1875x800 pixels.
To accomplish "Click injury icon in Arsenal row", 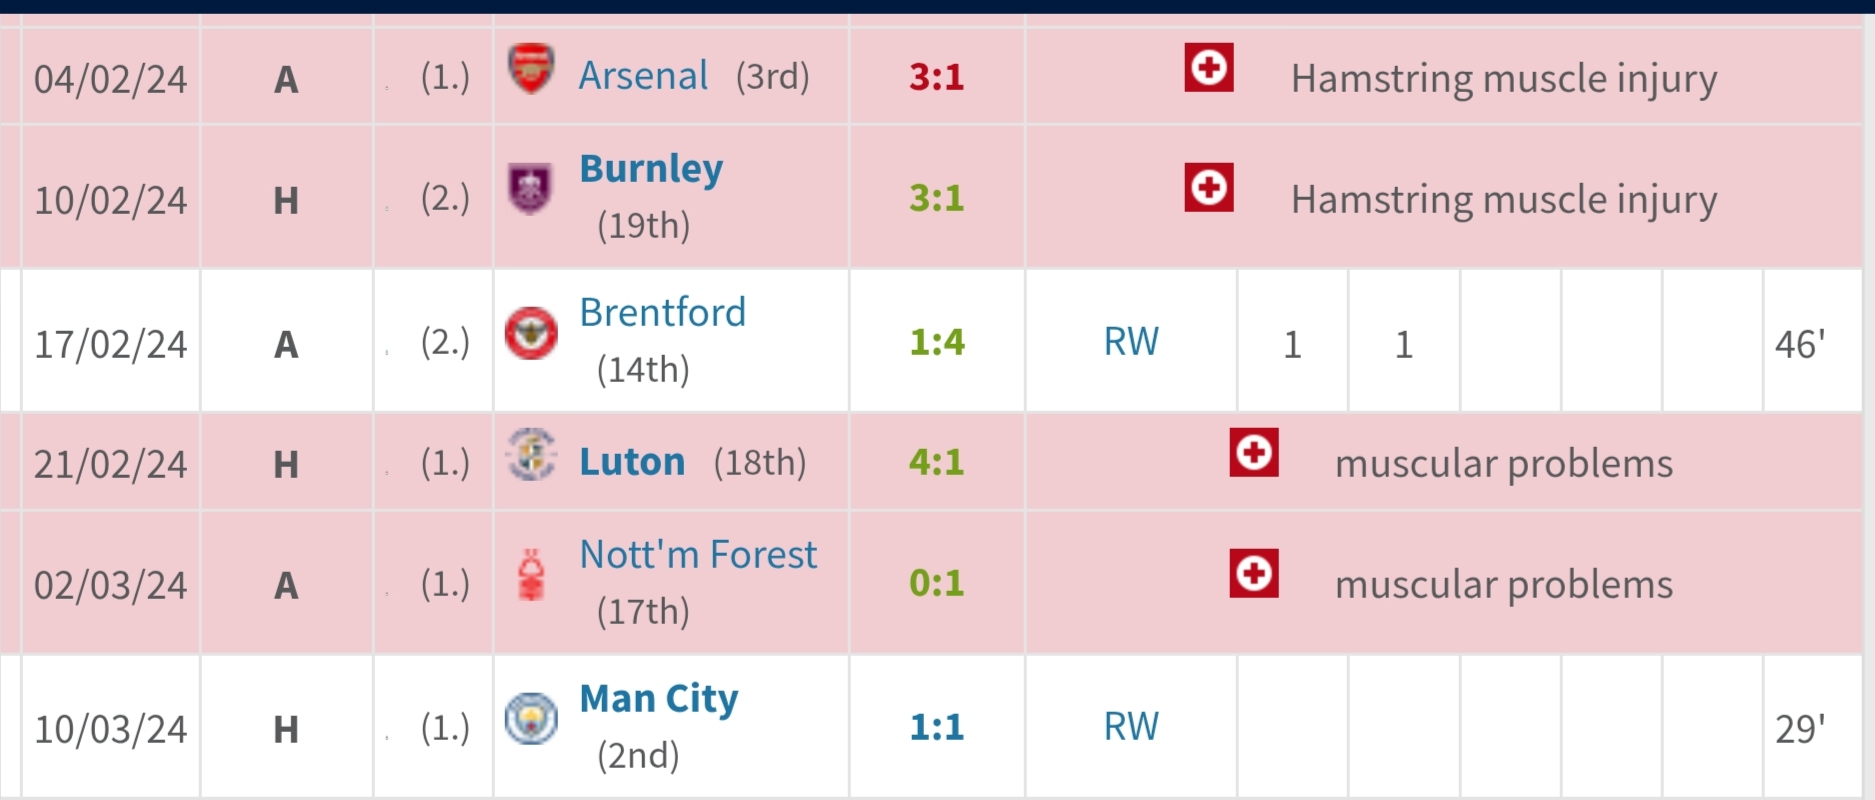I will 1208,68.
